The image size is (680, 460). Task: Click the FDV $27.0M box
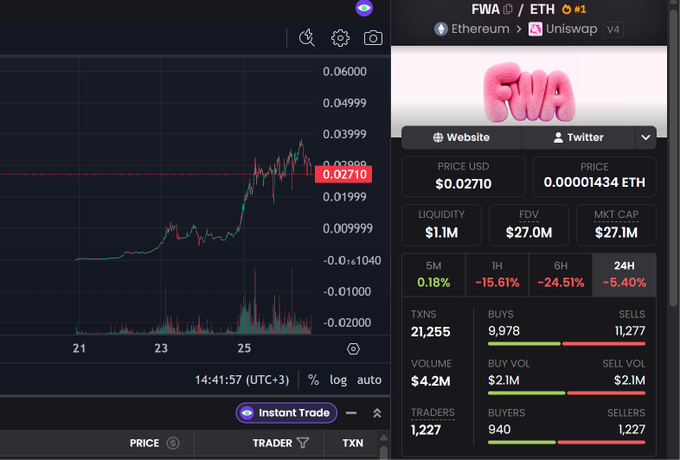(x=529, y=225)
